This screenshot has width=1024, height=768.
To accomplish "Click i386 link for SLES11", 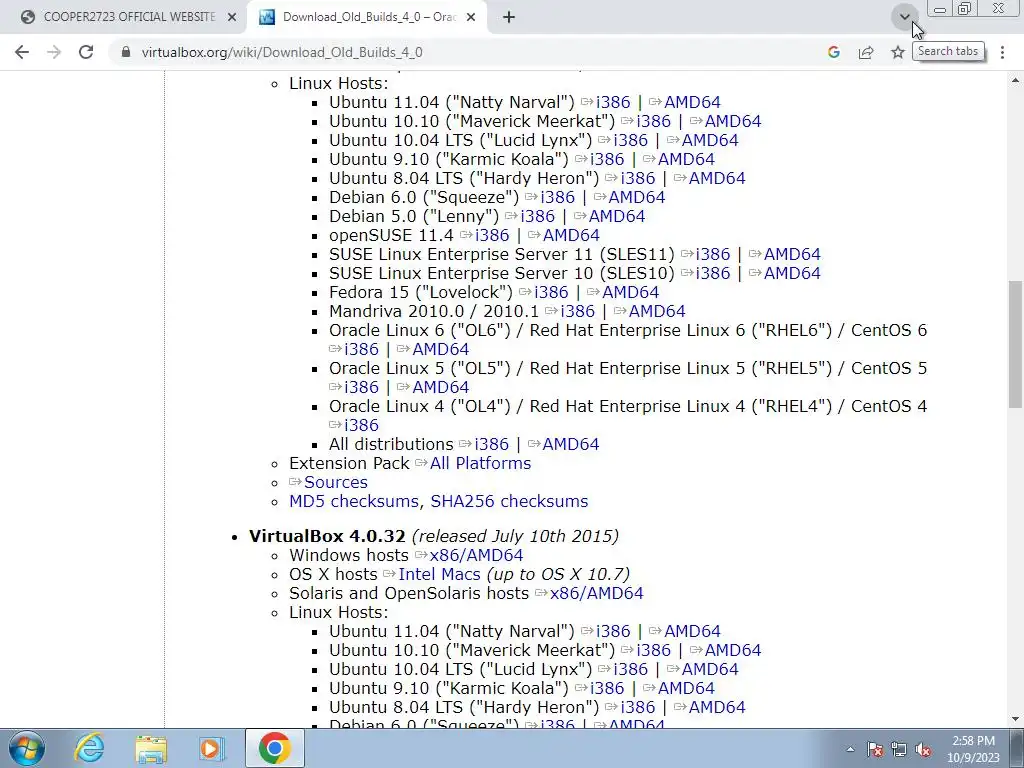I will click(712, 255).
